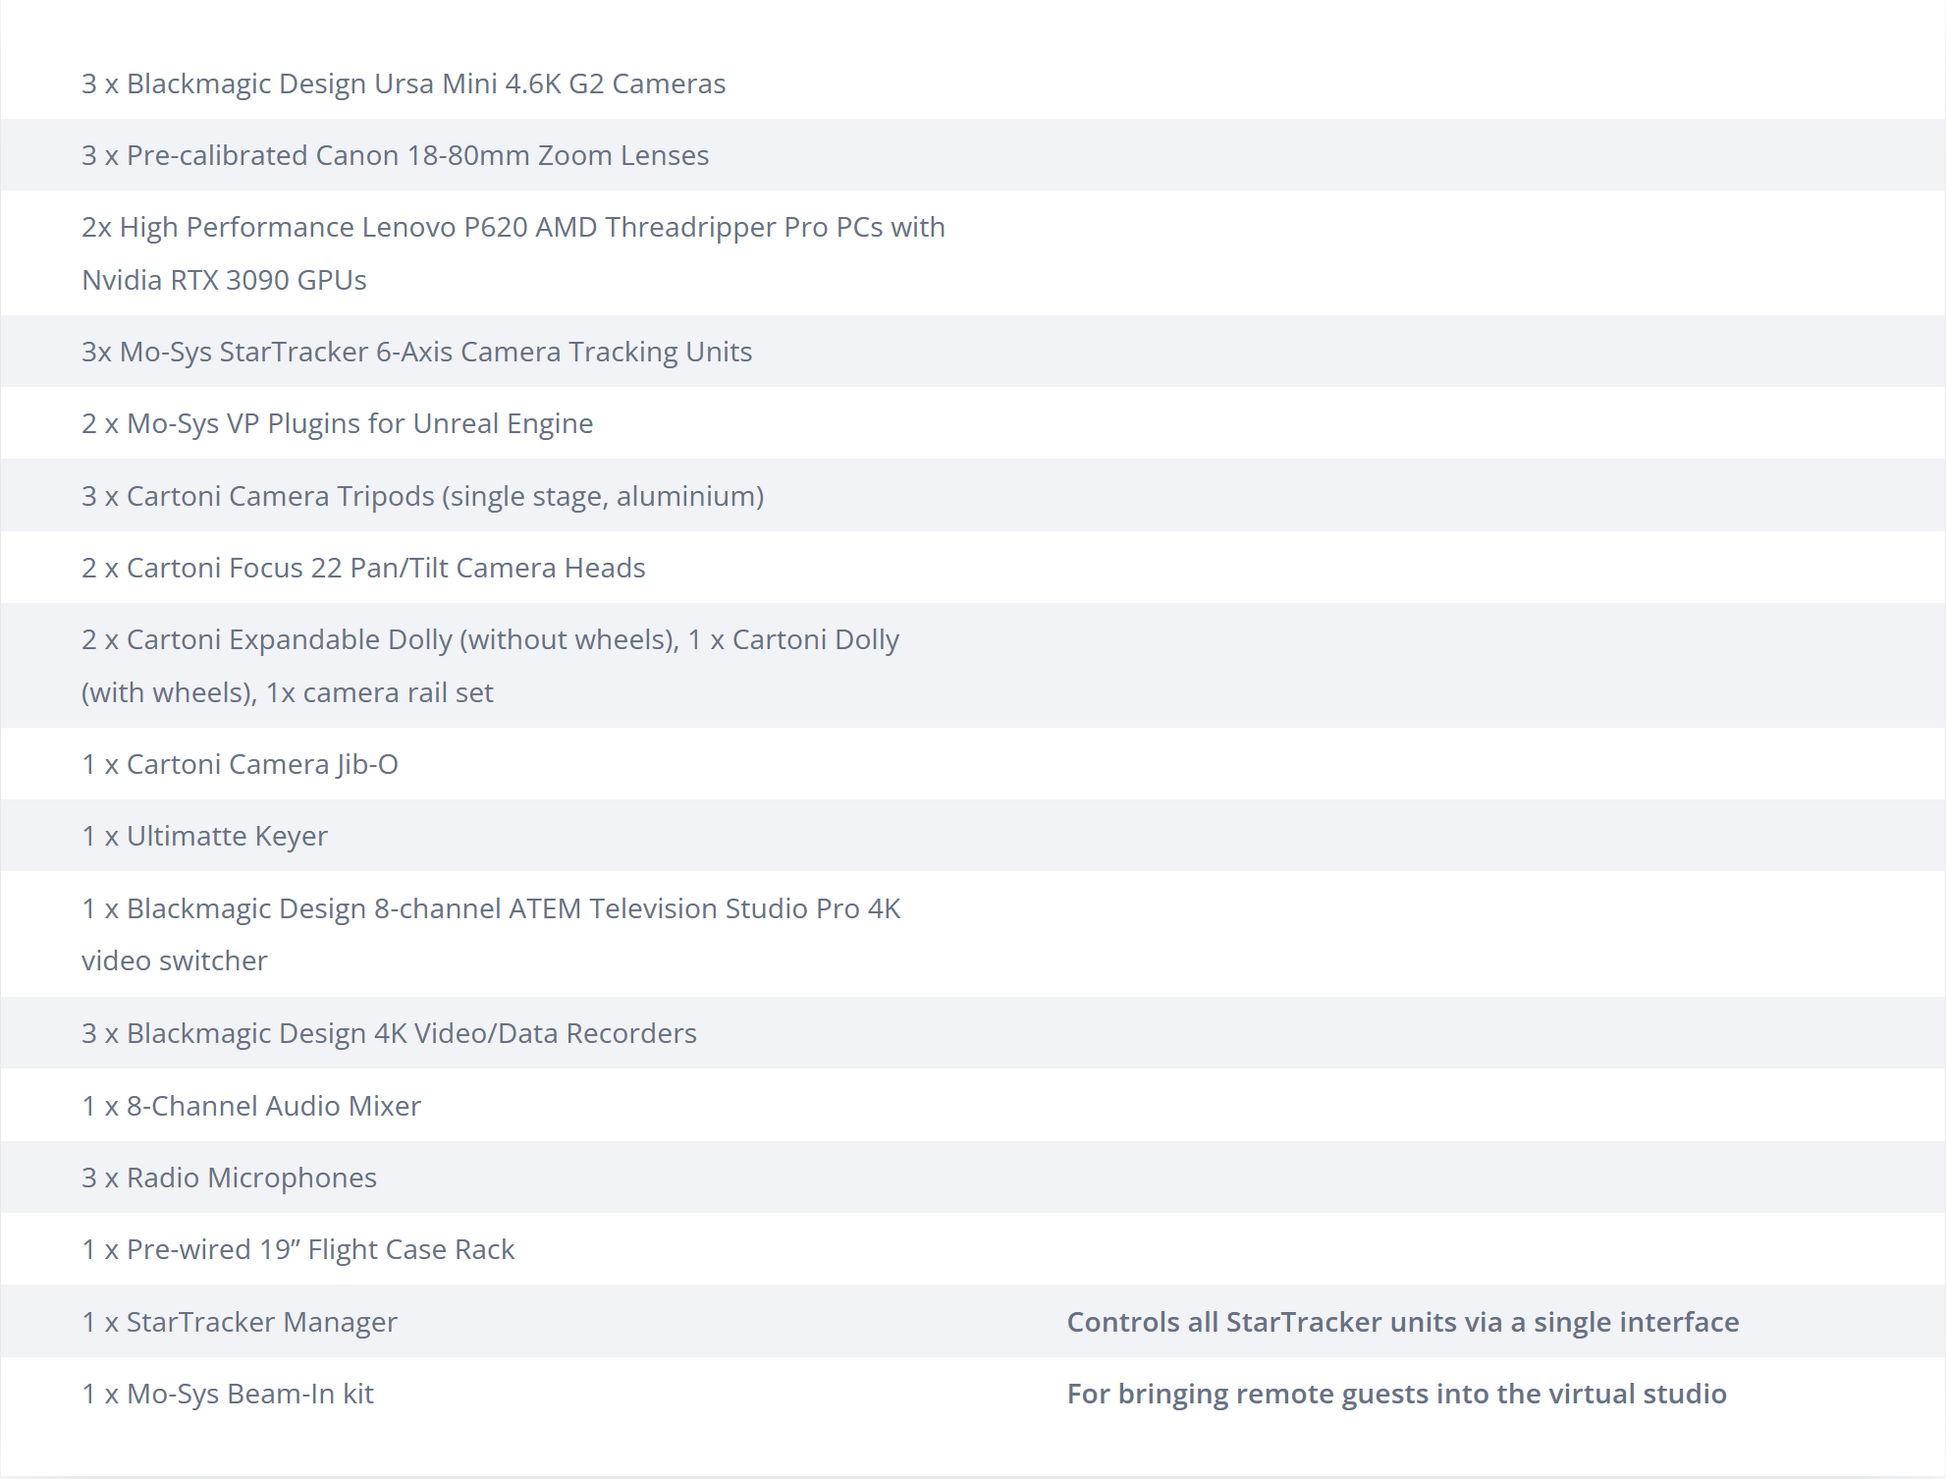Click the Mo-Sys Beam-In kit entry
Viewport: 1946px width, 1479px height.
click(x=227, y=1394)
